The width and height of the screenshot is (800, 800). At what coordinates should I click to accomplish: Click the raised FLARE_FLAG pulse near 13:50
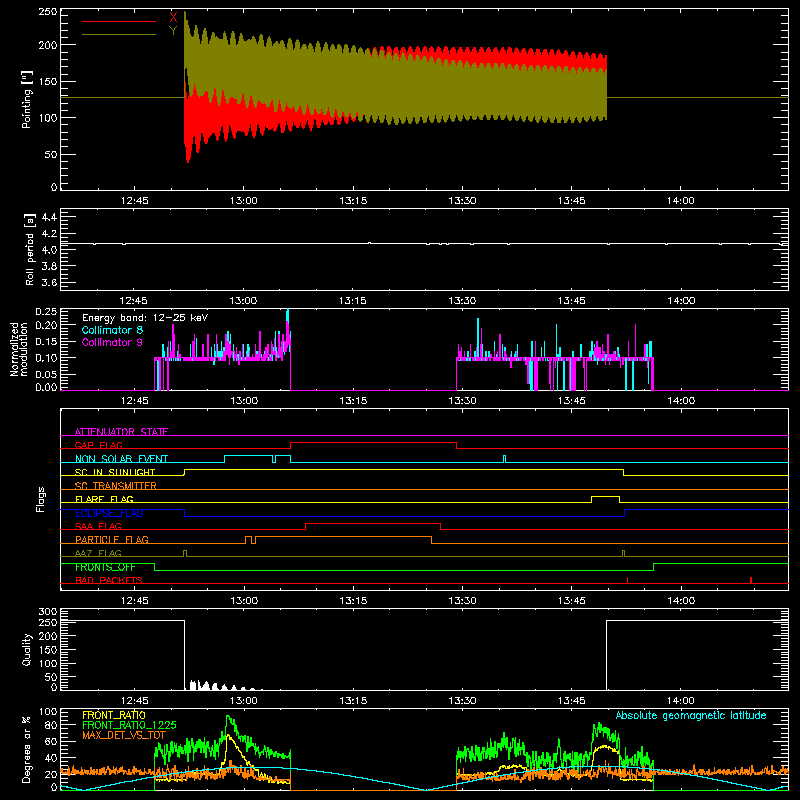click(606, 496)
